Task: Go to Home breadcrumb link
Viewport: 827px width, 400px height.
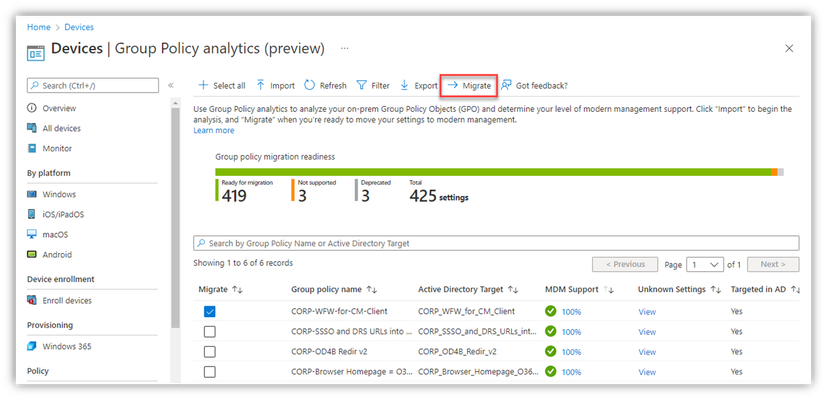Action: [39, 27]
